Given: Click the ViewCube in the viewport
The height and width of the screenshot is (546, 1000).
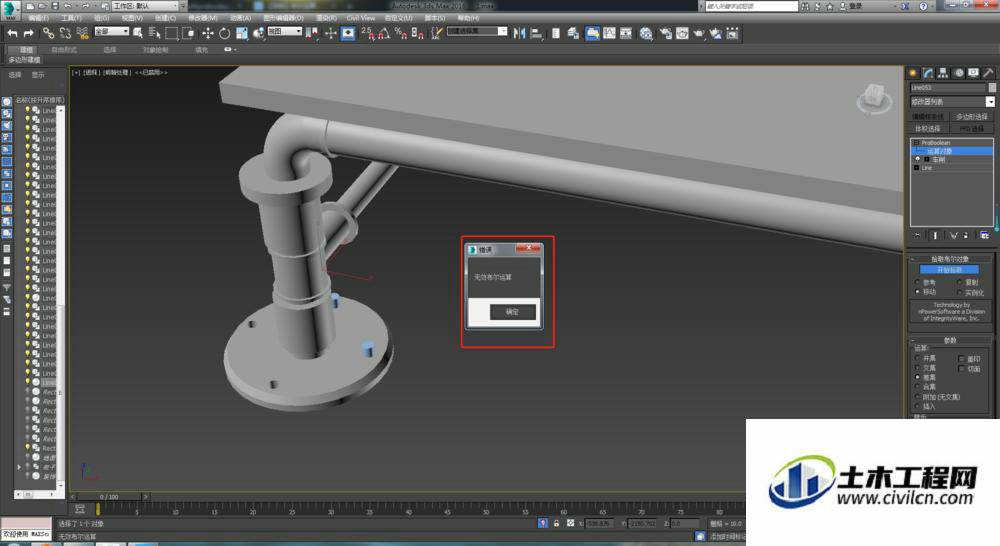Looking at the screenshot, I should (x=874, y=98).
